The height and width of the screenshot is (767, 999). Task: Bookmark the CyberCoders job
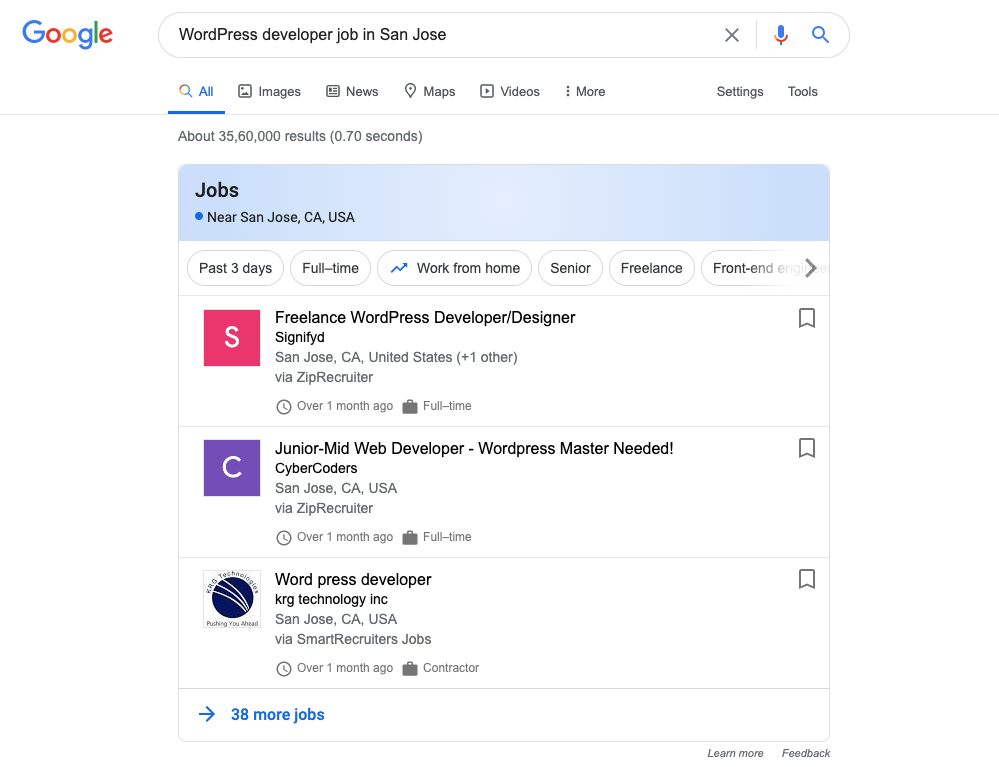click(807, 448)
